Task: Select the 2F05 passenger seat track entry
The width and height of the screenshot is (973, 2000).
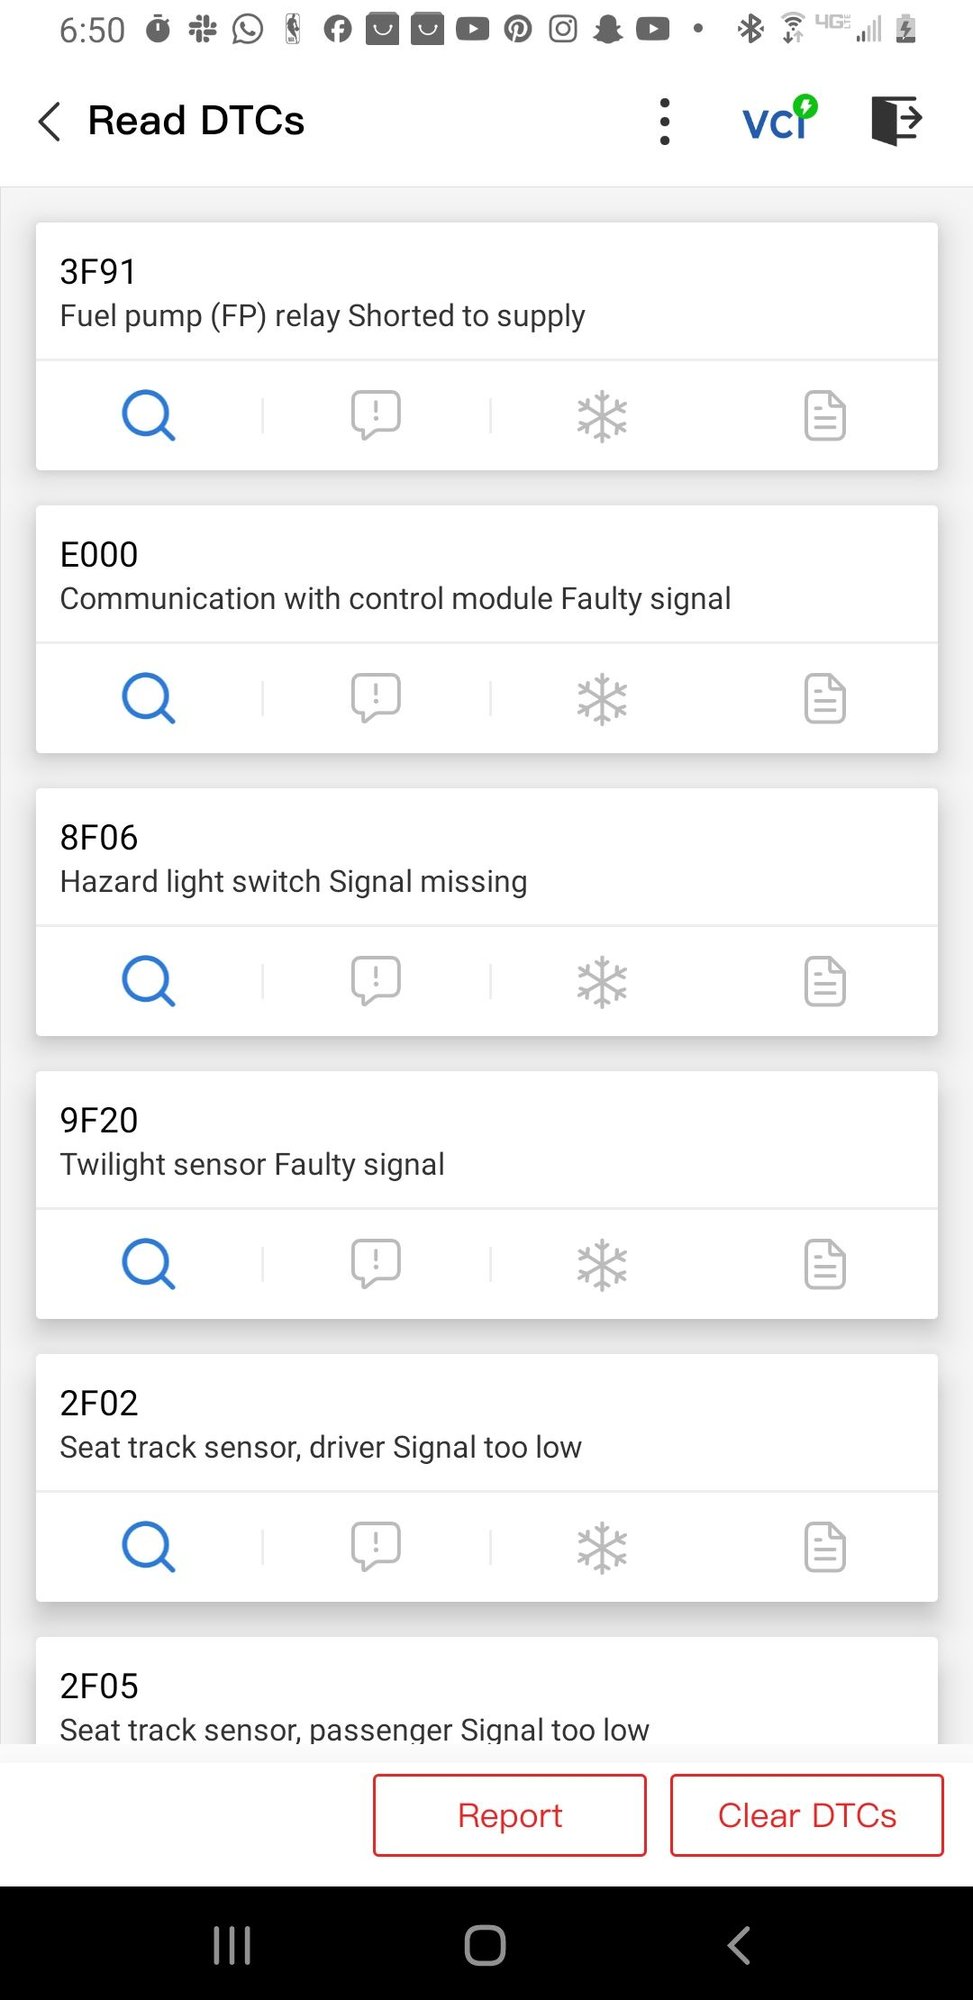Action: pos(486,1706)
